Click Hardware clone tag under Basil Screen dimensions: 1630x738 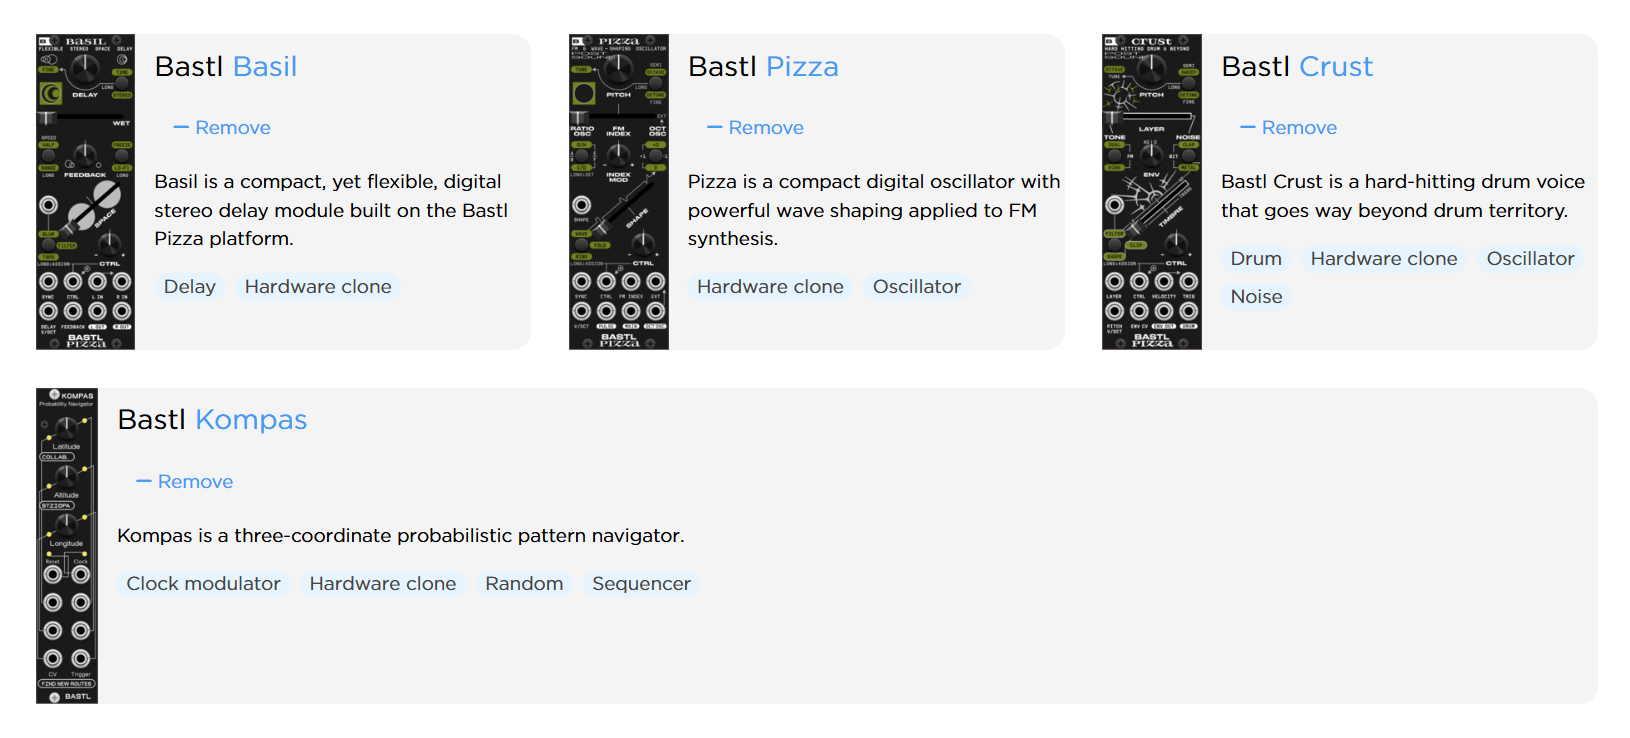318,287
